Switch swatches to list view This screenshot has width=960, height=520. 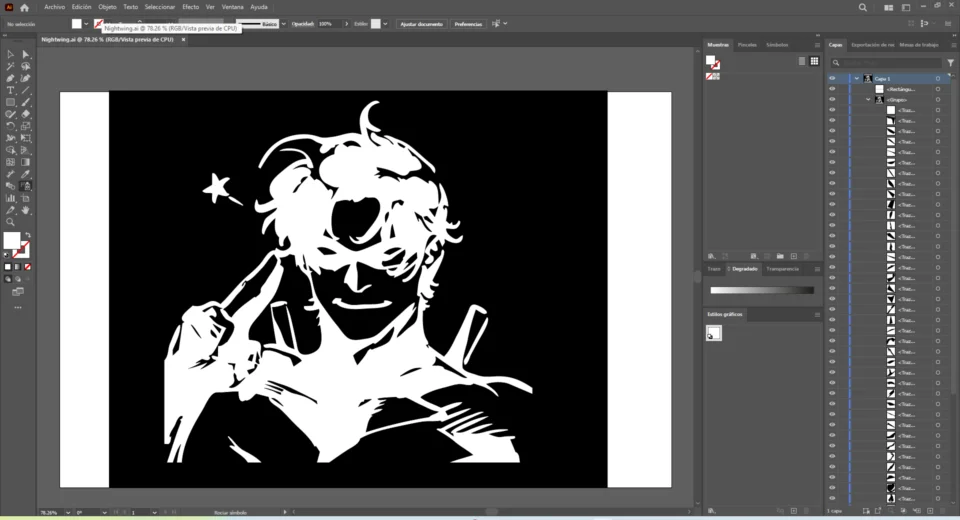point(802,61)
